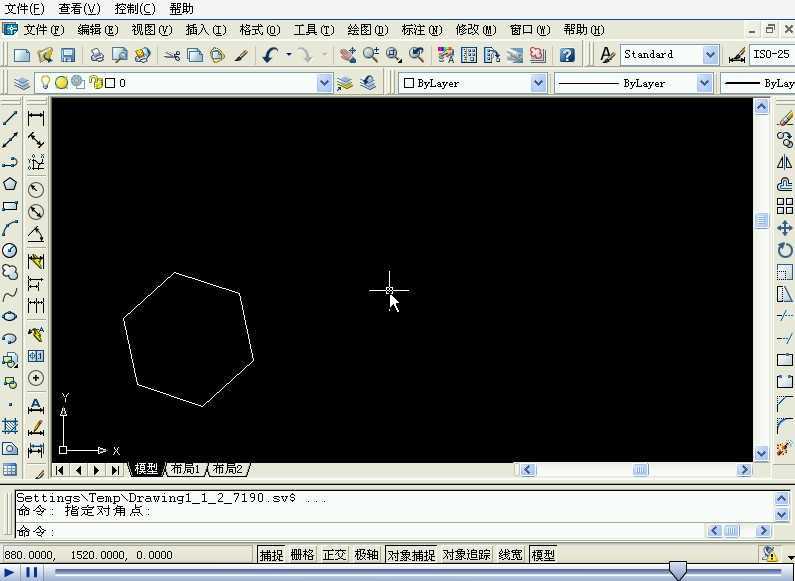Select the Mirror modify tool
This screenshot has width=795, height=581.
[x=784, y=162]
